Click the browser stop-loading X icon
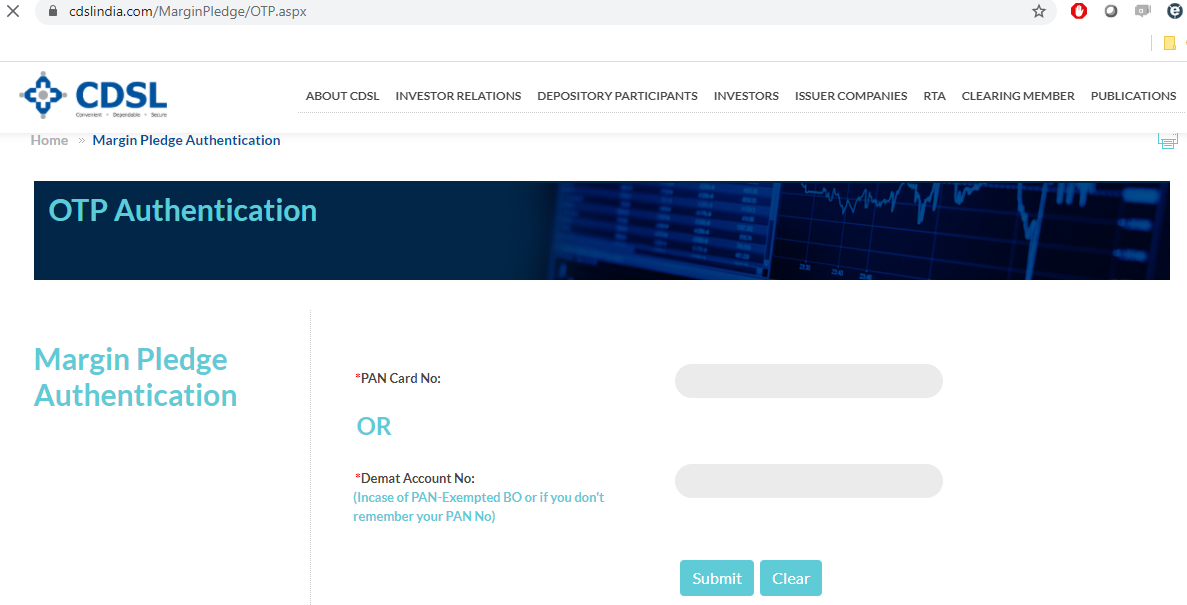 tap(13, 11)
